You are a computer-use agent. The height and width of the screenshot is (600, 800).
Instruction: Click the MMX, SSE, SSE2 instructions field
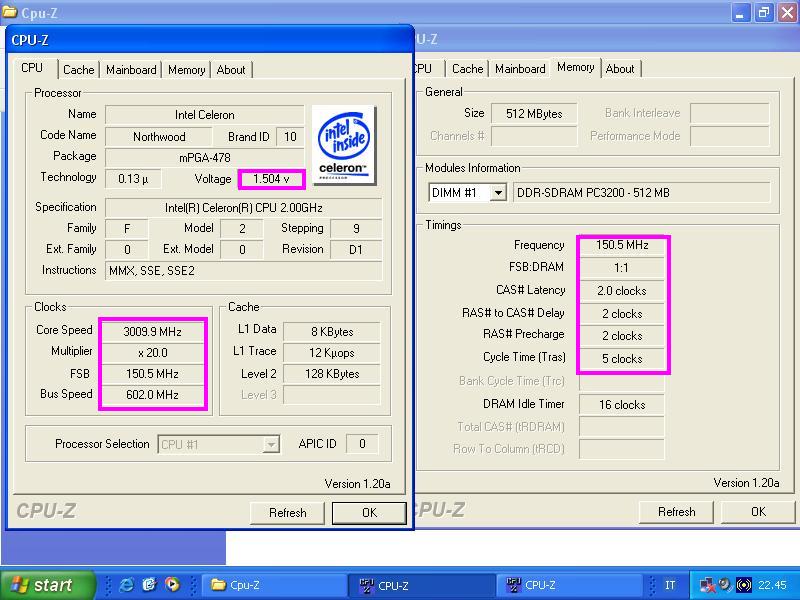click(243, 271)
